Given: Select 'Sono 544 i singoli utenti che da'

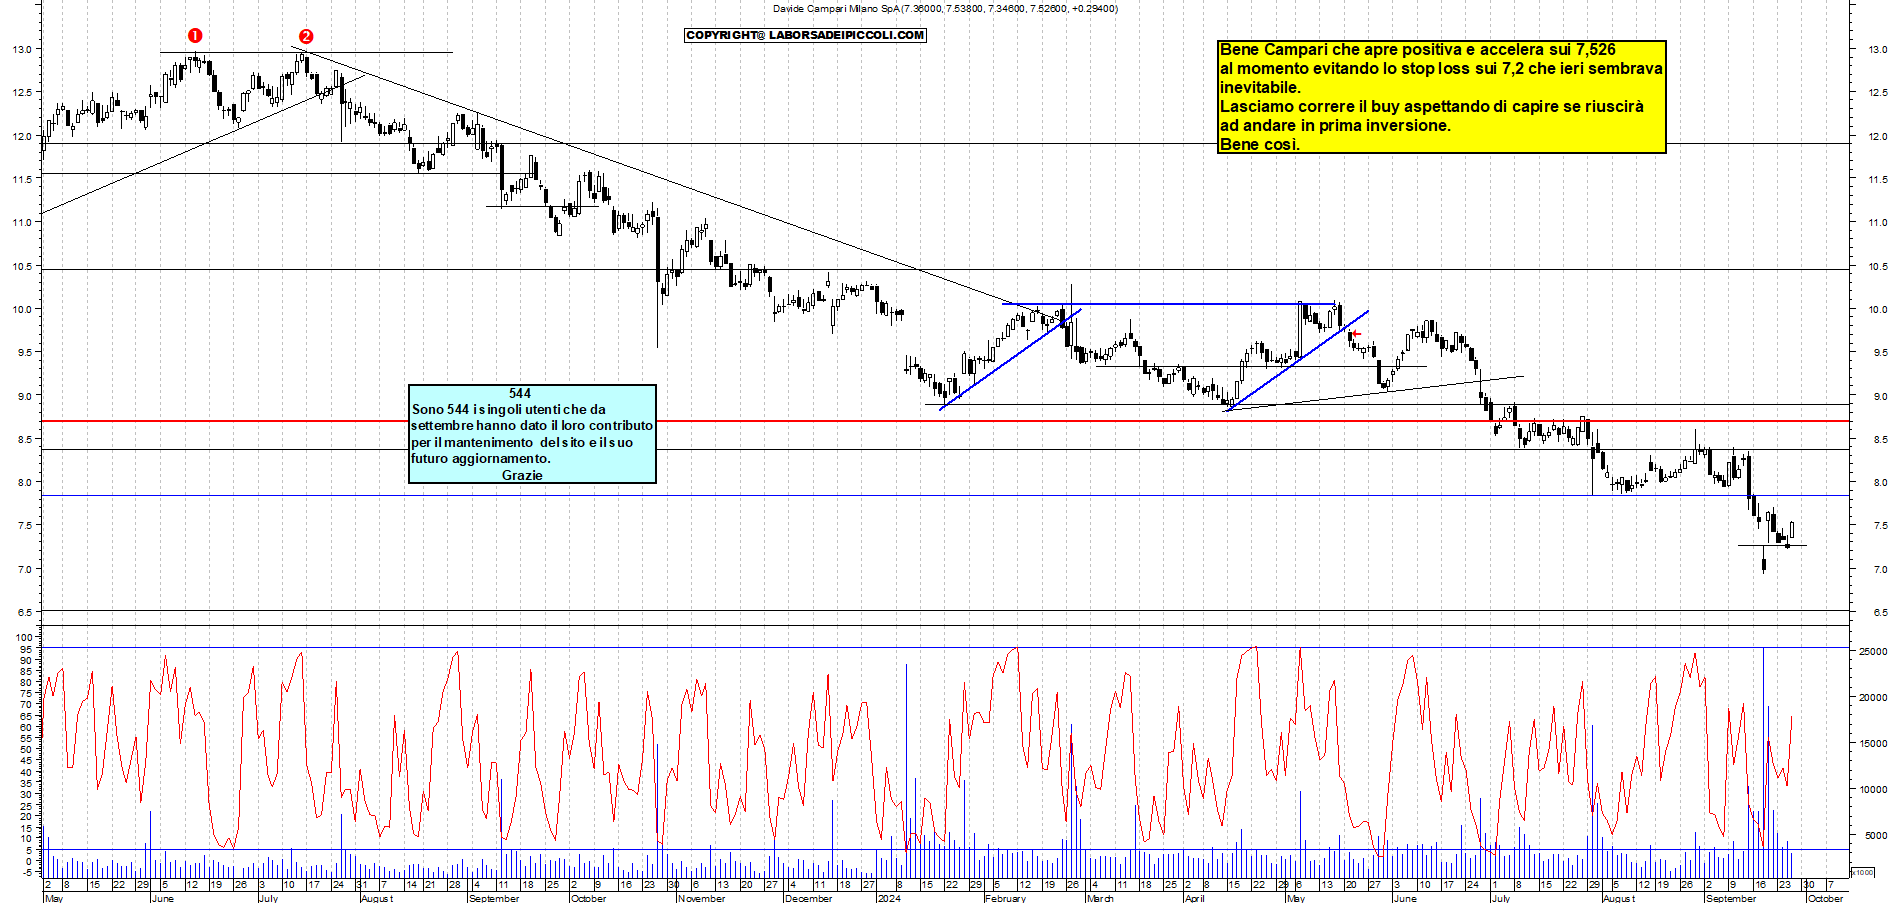Looking at the screenshot, I should 509,409.
